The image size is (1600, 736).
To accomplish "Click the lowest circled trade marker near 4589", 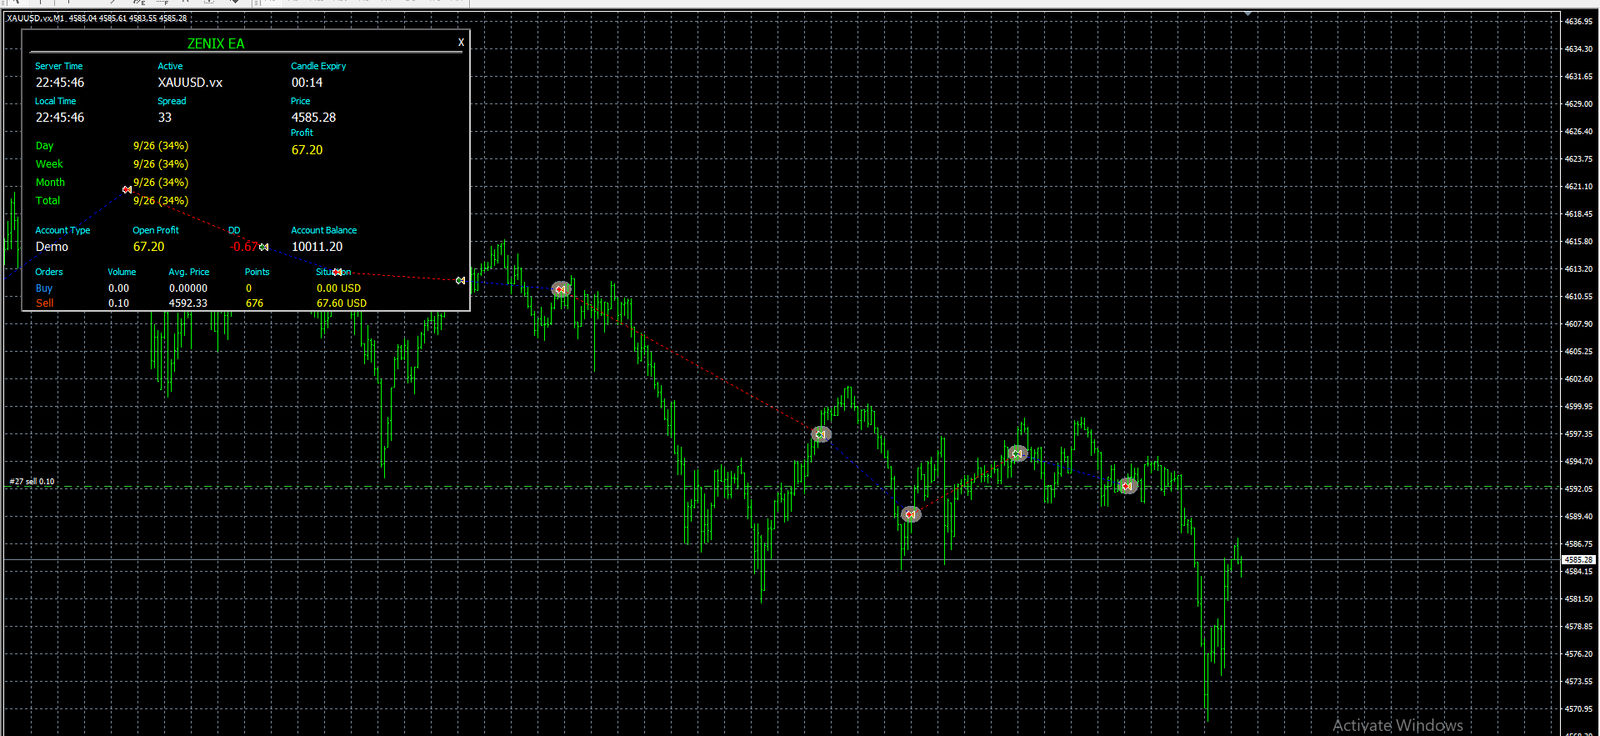I will point(910,514).
